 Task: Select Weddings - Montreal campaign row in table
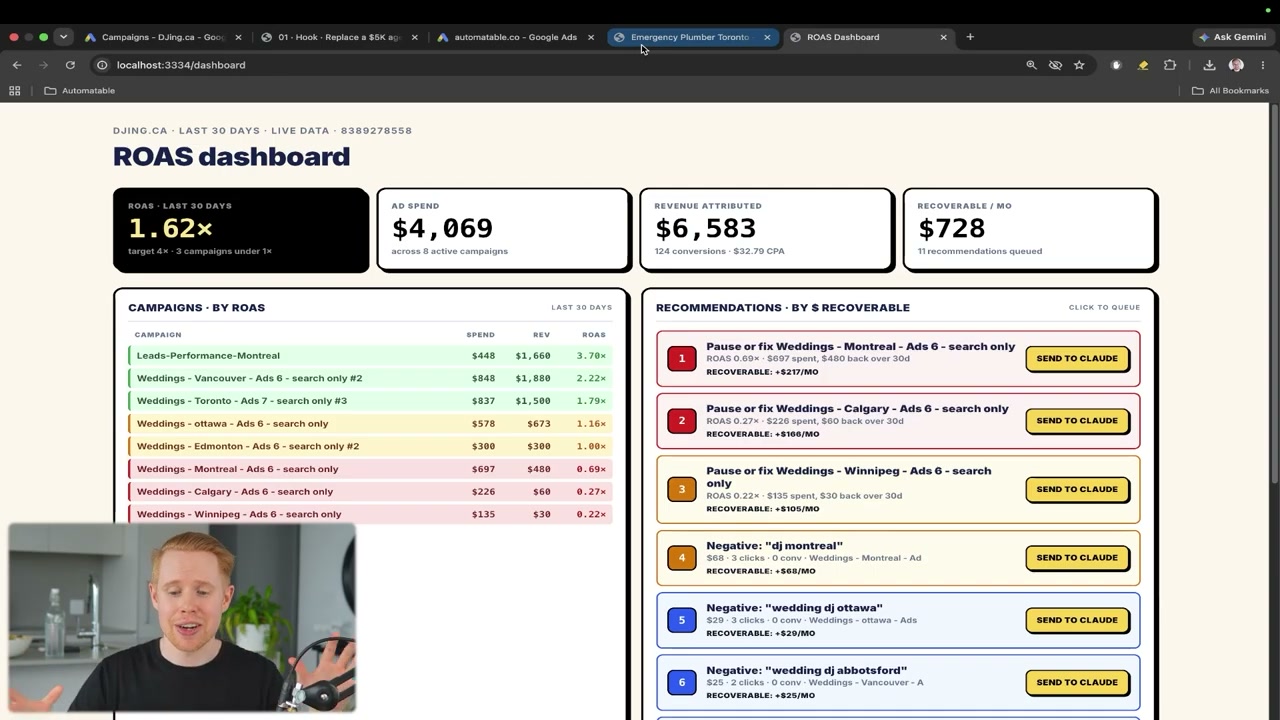tap(371, 469)
